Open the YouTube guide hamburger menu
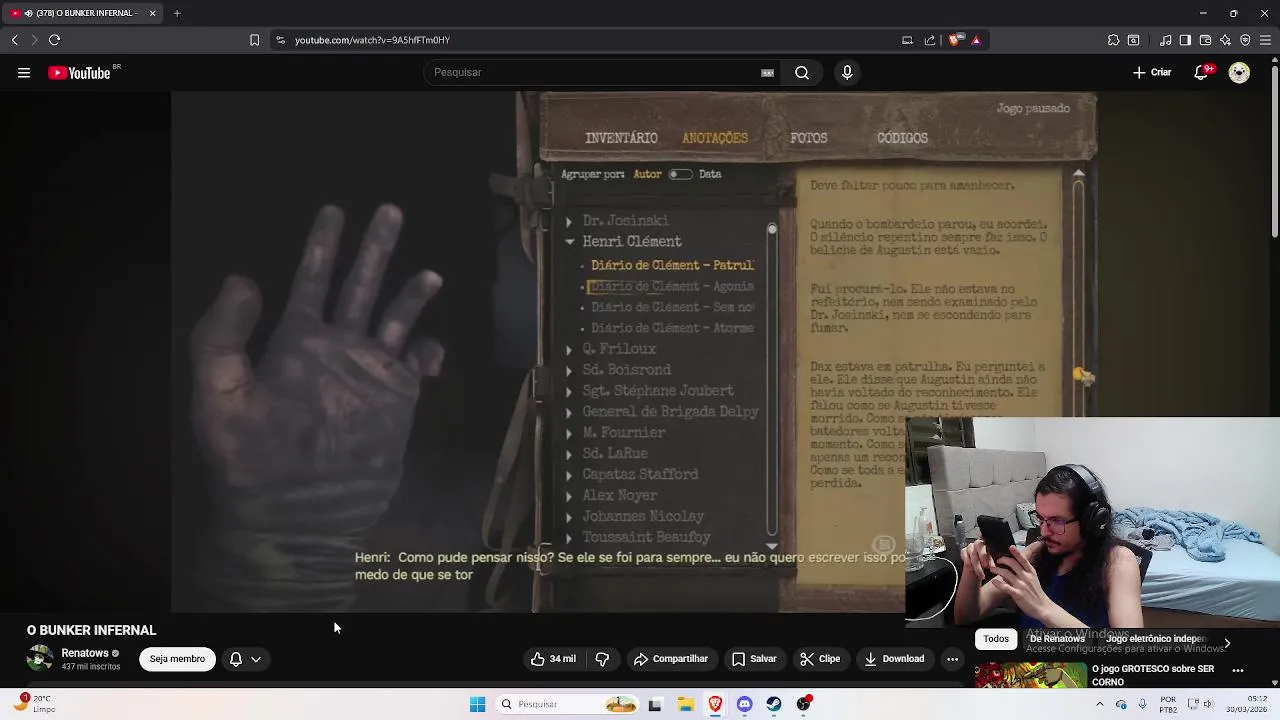Viewport: 1280px width, 720px height. click(24, 72)
